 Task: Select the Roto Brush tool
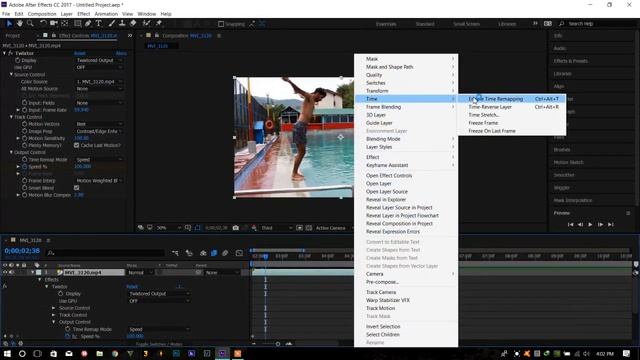pyautogui.click(x=146, y=24)
